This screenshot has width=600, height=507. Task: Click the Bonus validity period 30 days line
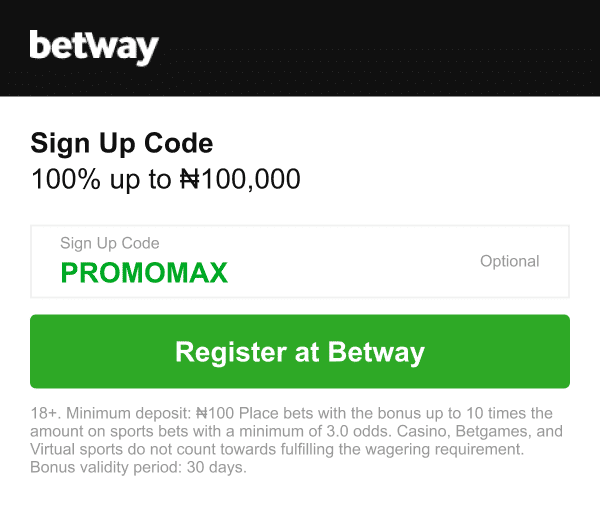click(x=138, y=467)
